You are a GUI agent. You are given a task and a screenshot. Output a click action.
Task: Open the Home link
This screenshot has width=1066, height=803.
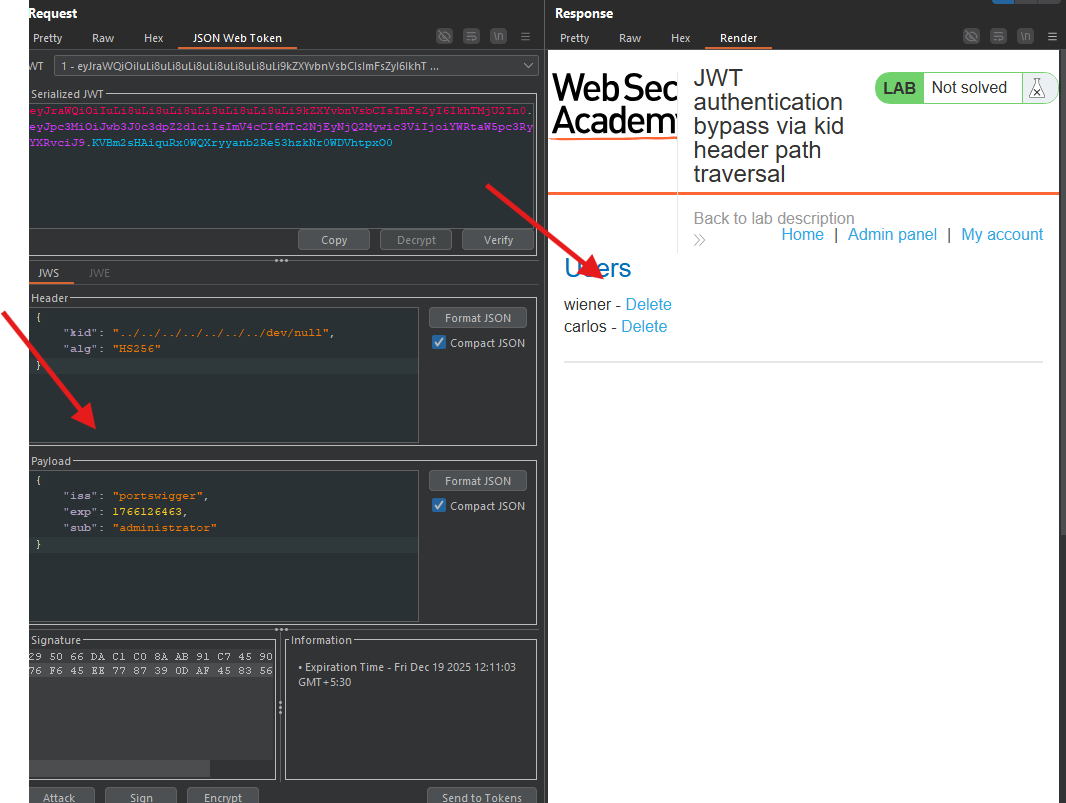[x=802, y=235]
